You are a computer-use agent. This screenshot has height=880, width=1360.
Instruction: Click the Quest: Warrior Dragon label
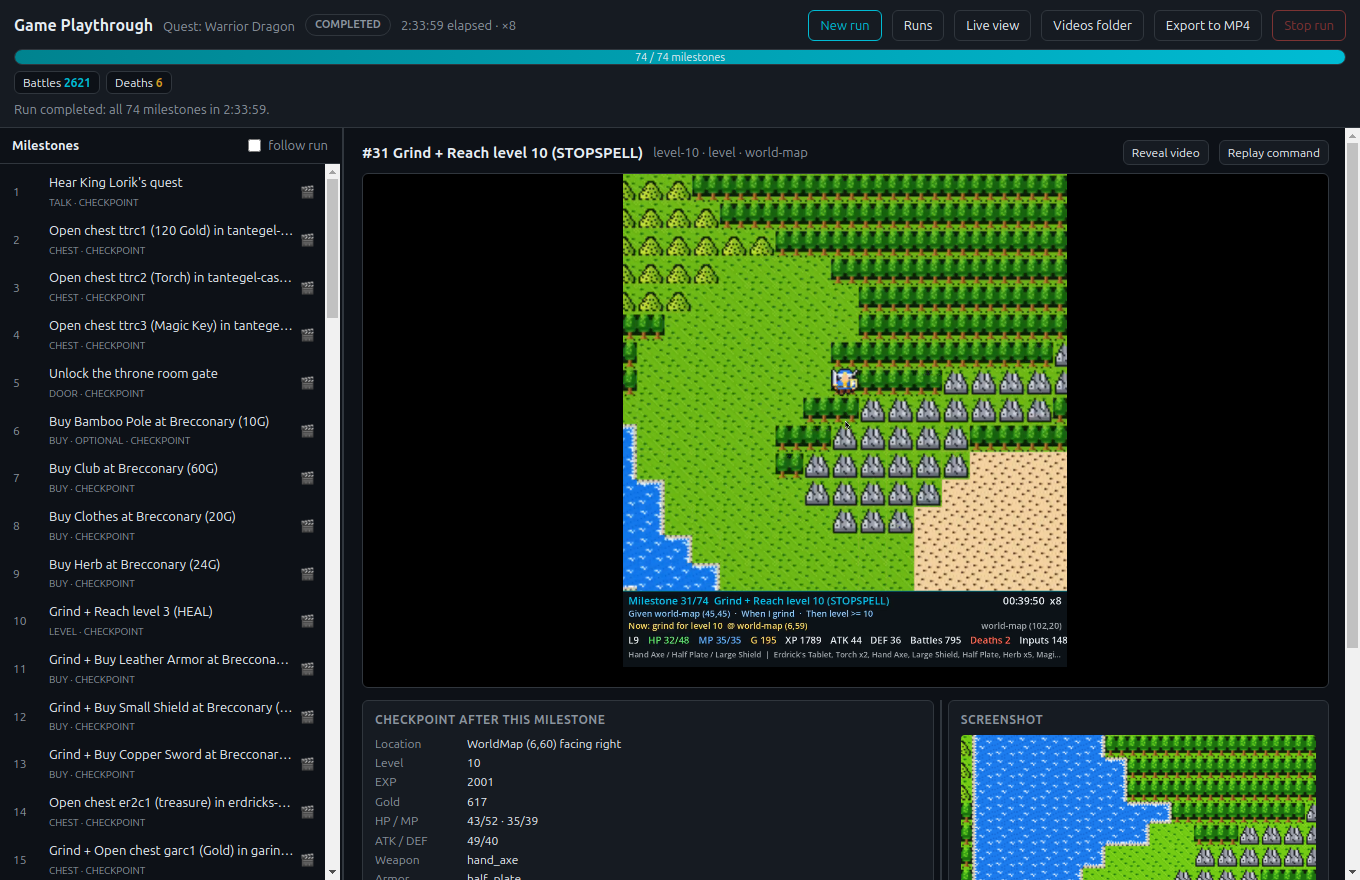(x=229, y=26)
